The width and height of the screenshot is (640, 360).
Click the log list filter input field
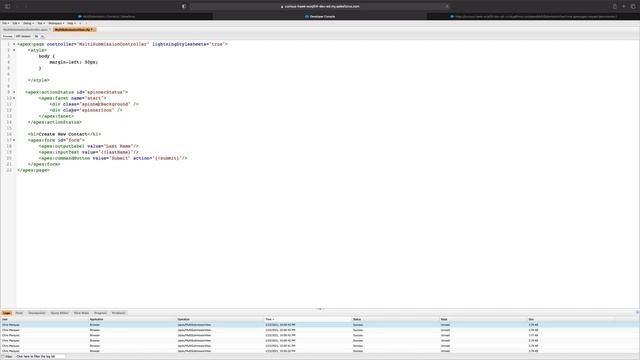click(40, 356)
